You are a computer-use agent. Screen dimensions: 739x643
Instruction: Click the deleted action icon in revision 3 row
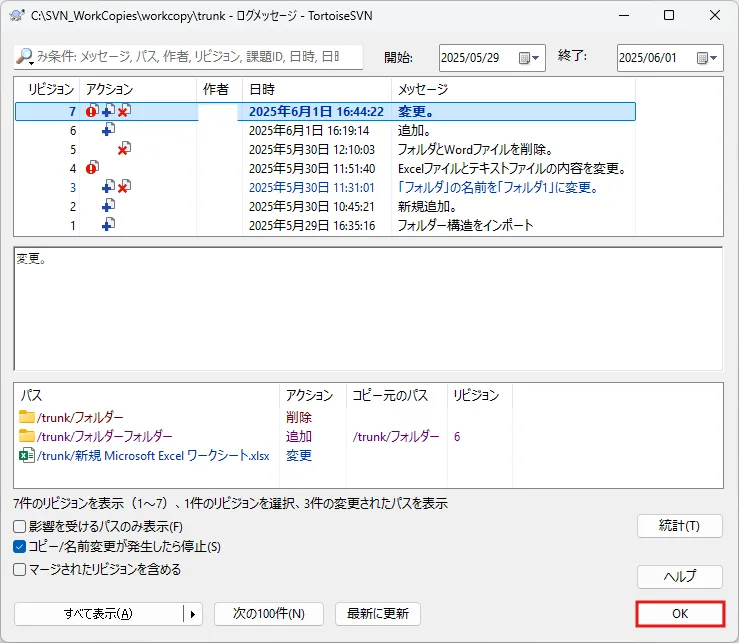[124, 187]
